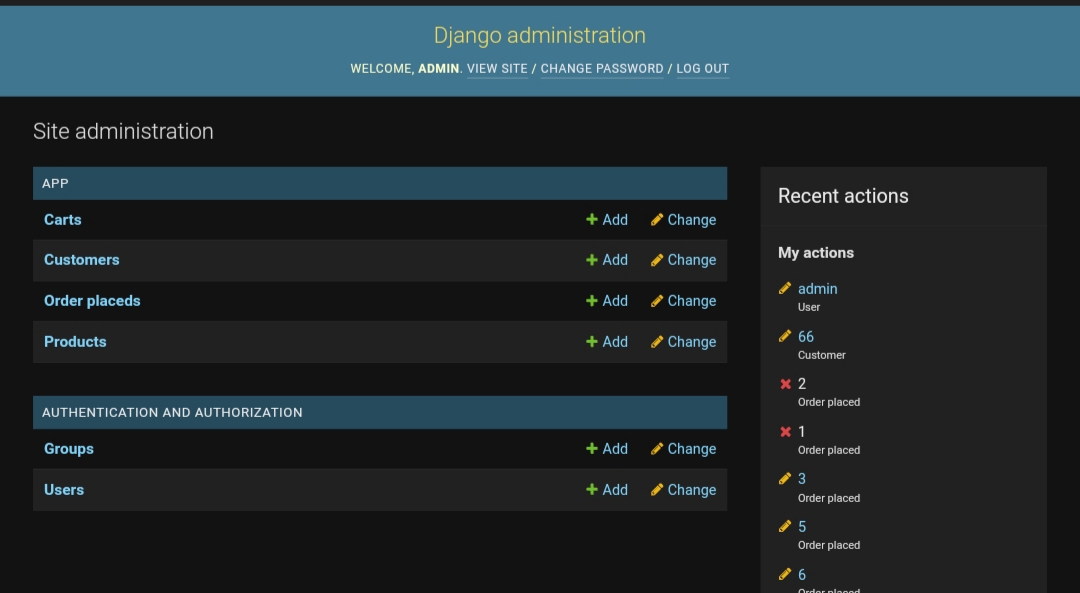Click the red delete icon next to action 1

tap(785, 432)
